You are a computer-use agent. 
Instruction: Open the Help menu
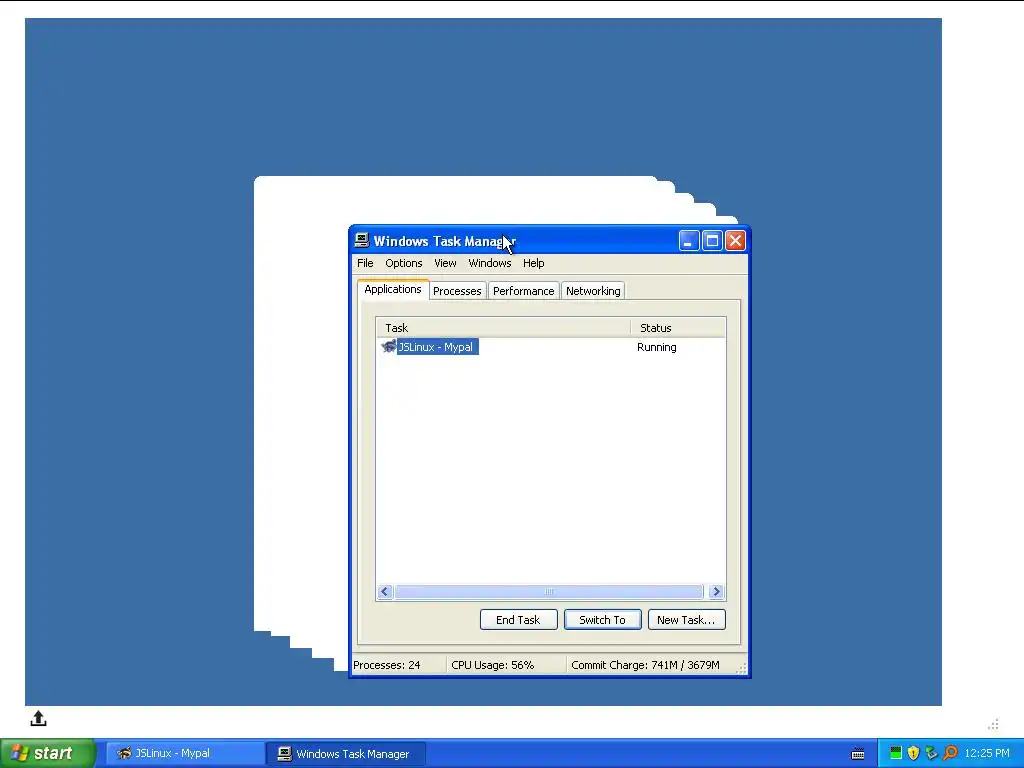(534, 263)
